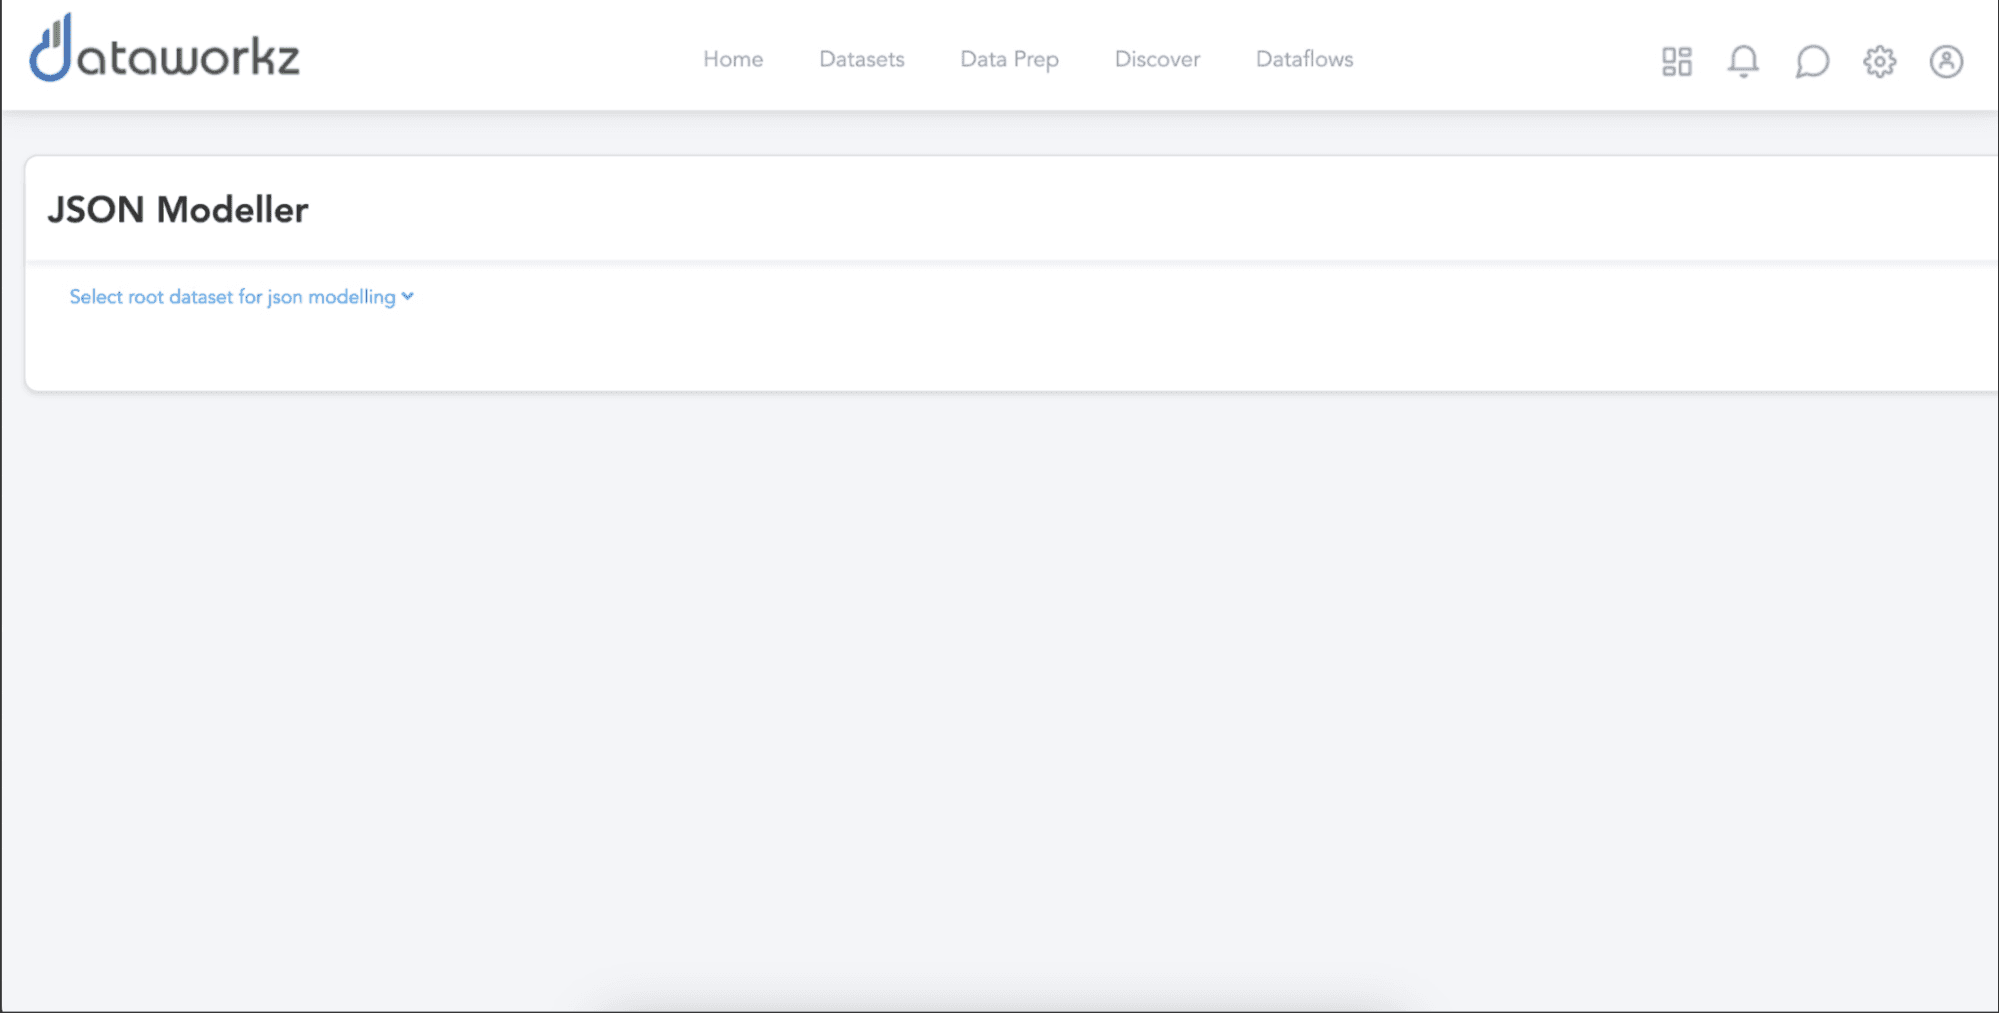
Task: Click the 'ataworkz' wordmark text
Action: [190, 58]
